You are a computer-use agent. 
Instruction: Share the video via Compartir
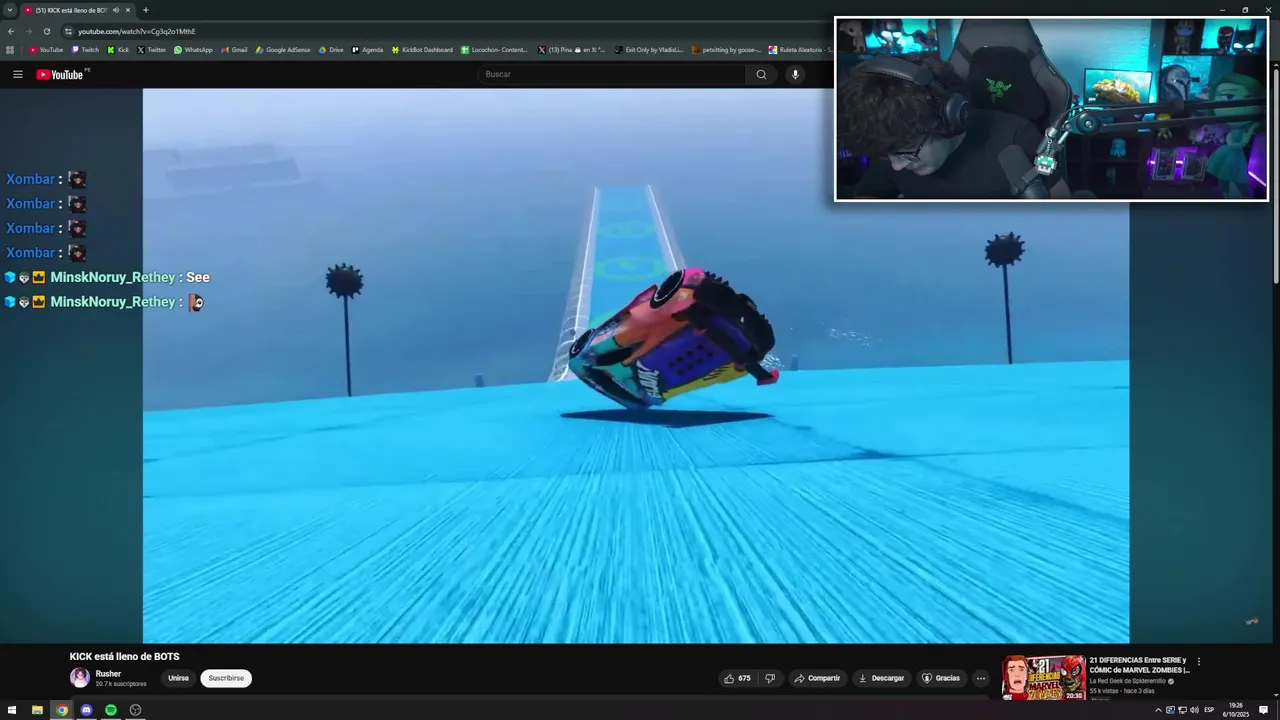click(x=817, y=678)
